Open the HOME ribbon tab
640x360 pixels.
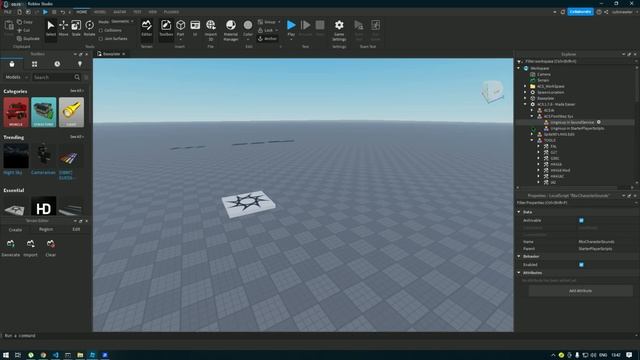(x=82, y=12)
